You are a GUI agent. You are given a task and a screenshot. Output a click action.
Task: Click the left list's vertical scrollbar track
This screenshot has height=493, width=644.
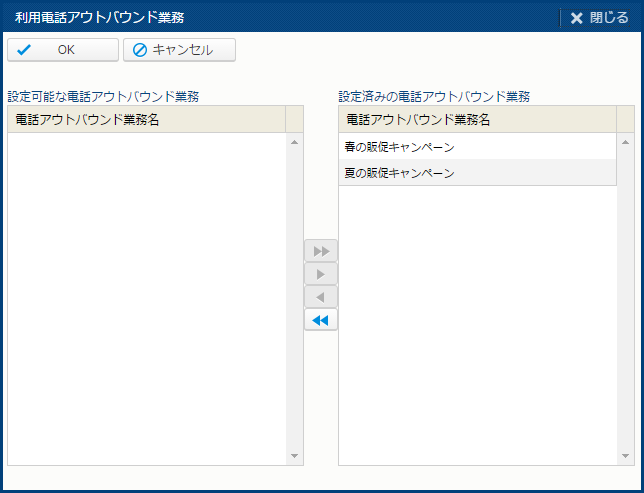coord(294,300)
